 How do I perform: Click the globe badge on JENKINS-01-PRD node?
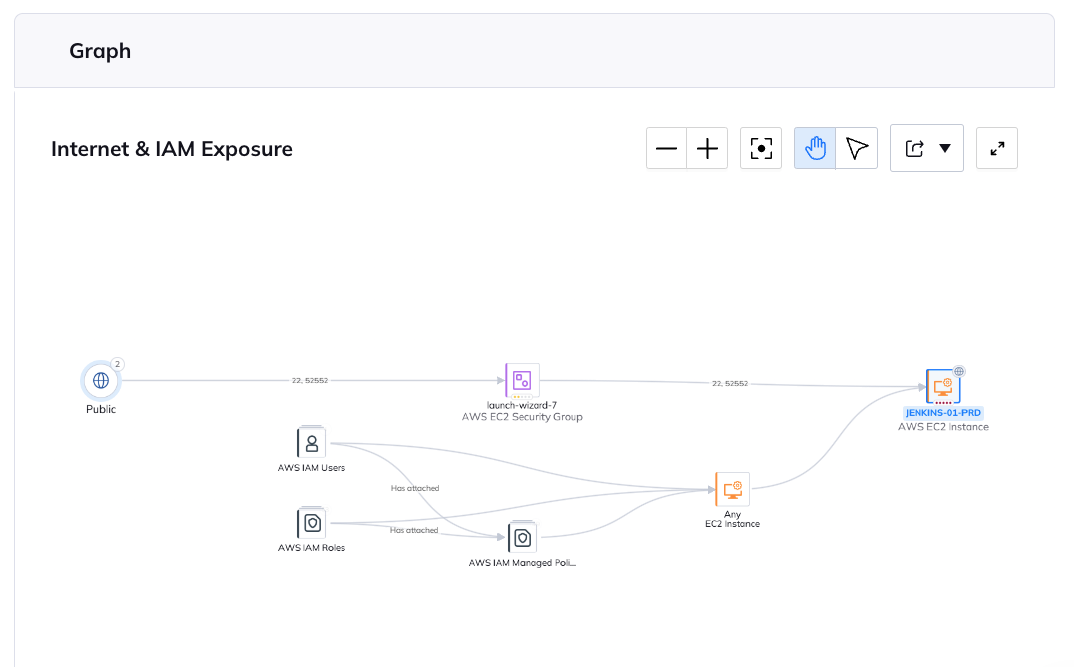click(959, 371)
